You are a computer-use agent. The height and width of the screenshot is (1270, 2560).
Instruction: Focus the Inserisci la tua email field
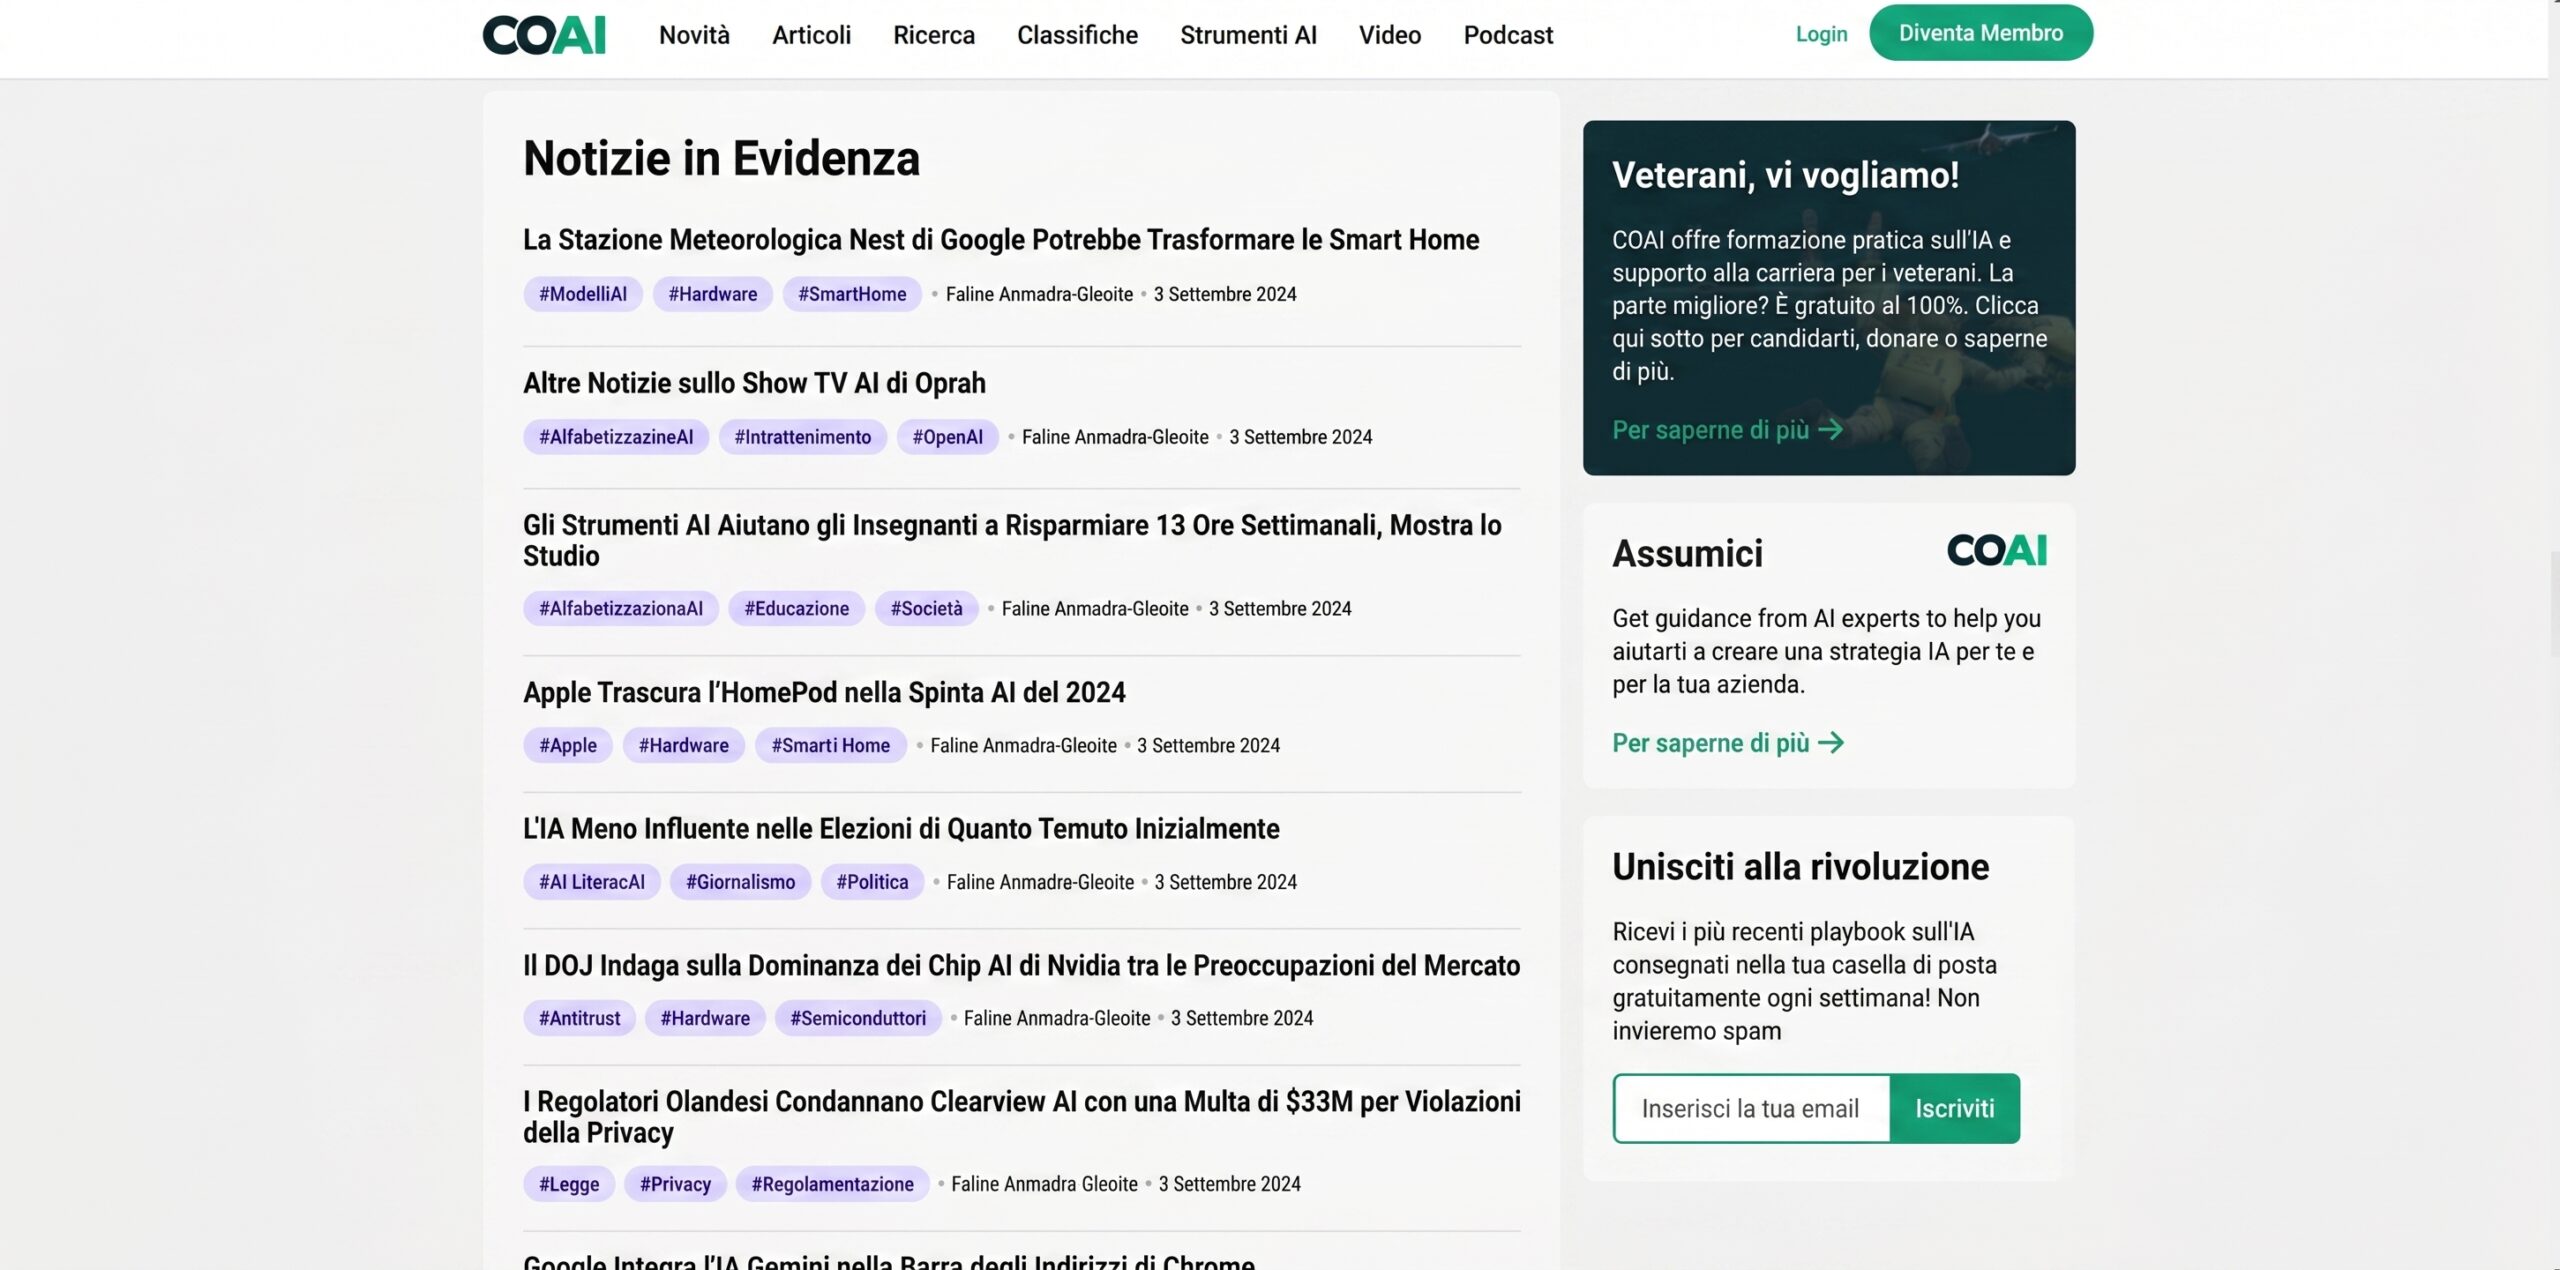coord(1751,1108)
